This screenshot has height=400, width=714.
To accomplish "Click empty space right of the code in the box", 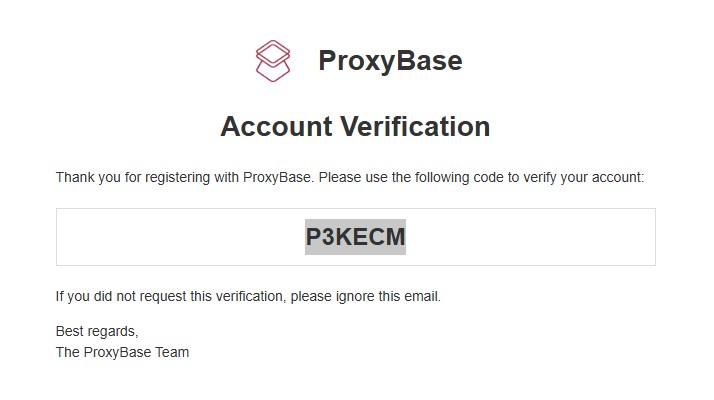I will (x=540, y=237).
